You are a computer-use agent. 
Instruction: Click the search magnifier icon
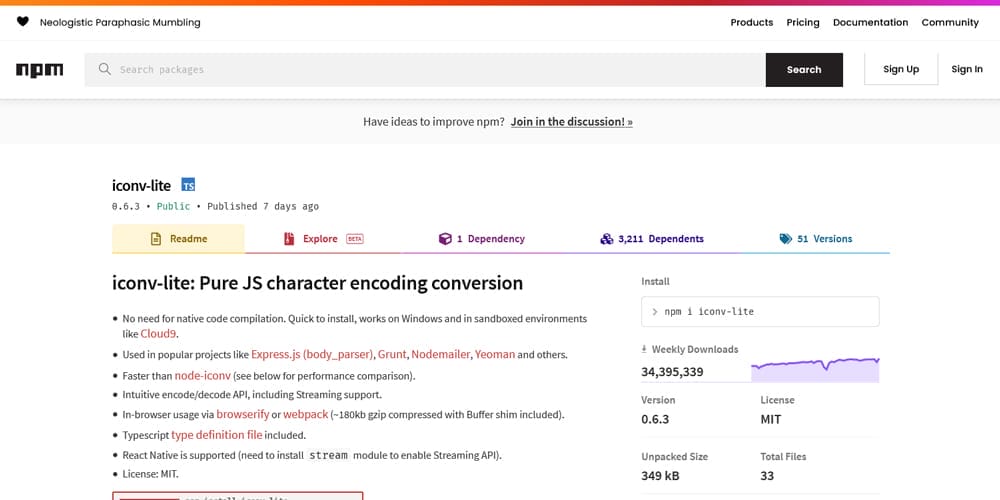point(105,69)
